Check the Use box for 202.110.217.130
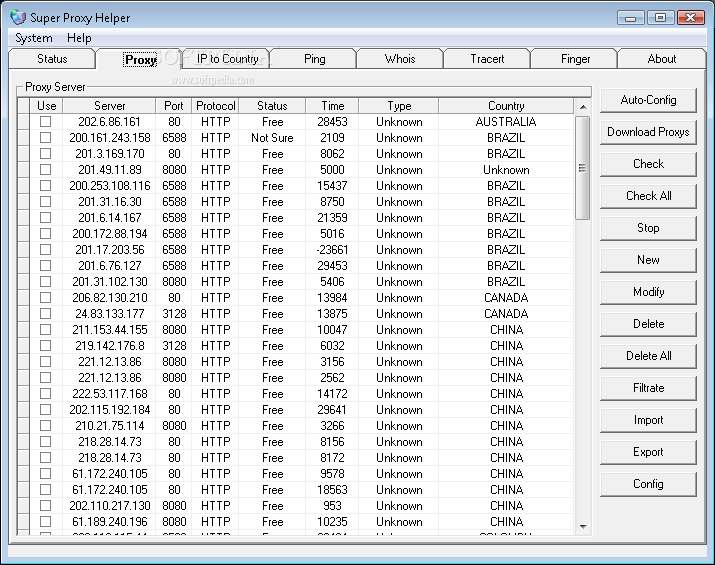This screenshot has height=565, width=715. point(45,505)
